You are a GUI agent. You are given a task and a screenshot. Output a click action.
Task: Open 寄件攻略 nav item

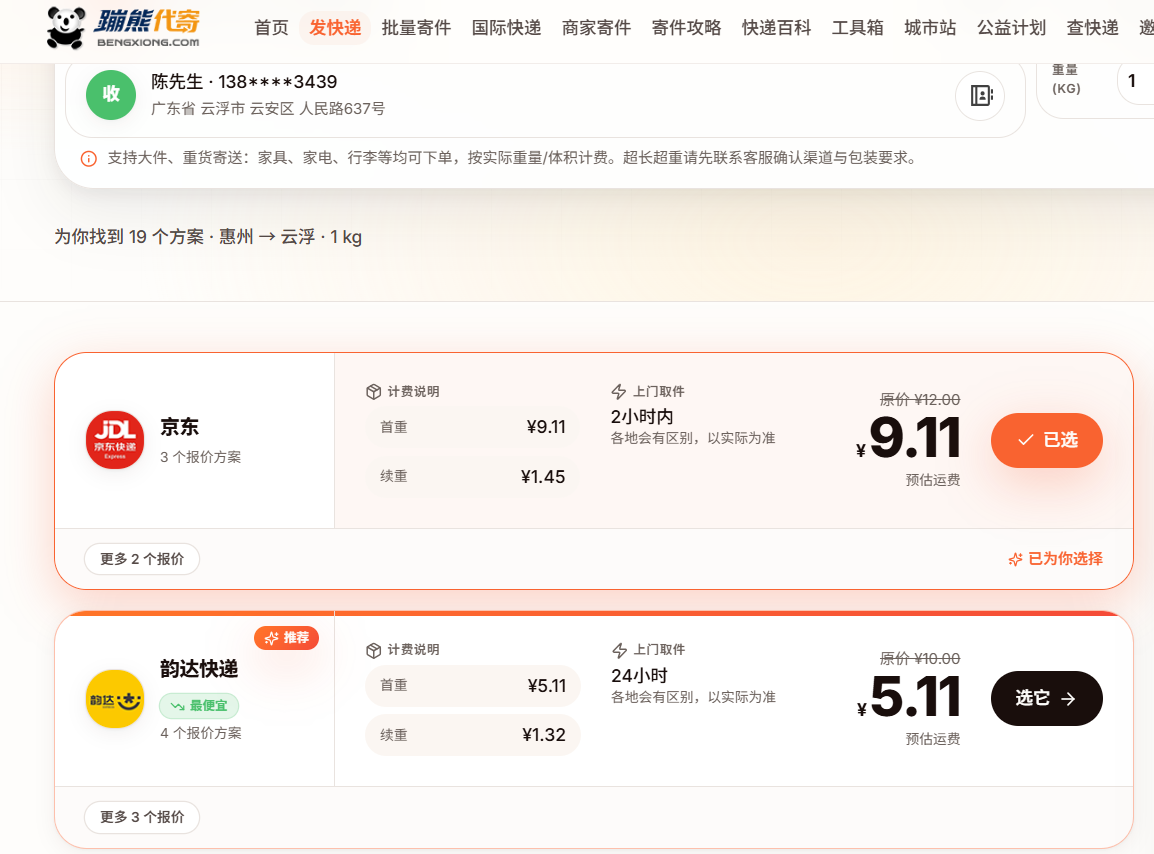[686, 28]
